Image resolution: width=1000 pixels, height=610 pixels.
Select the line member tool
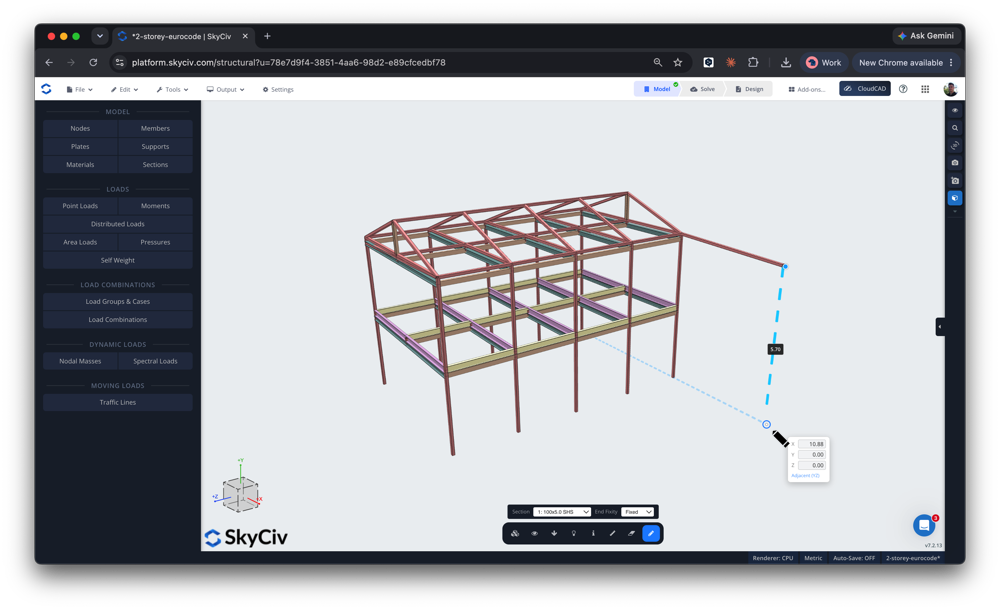[612, 533]
